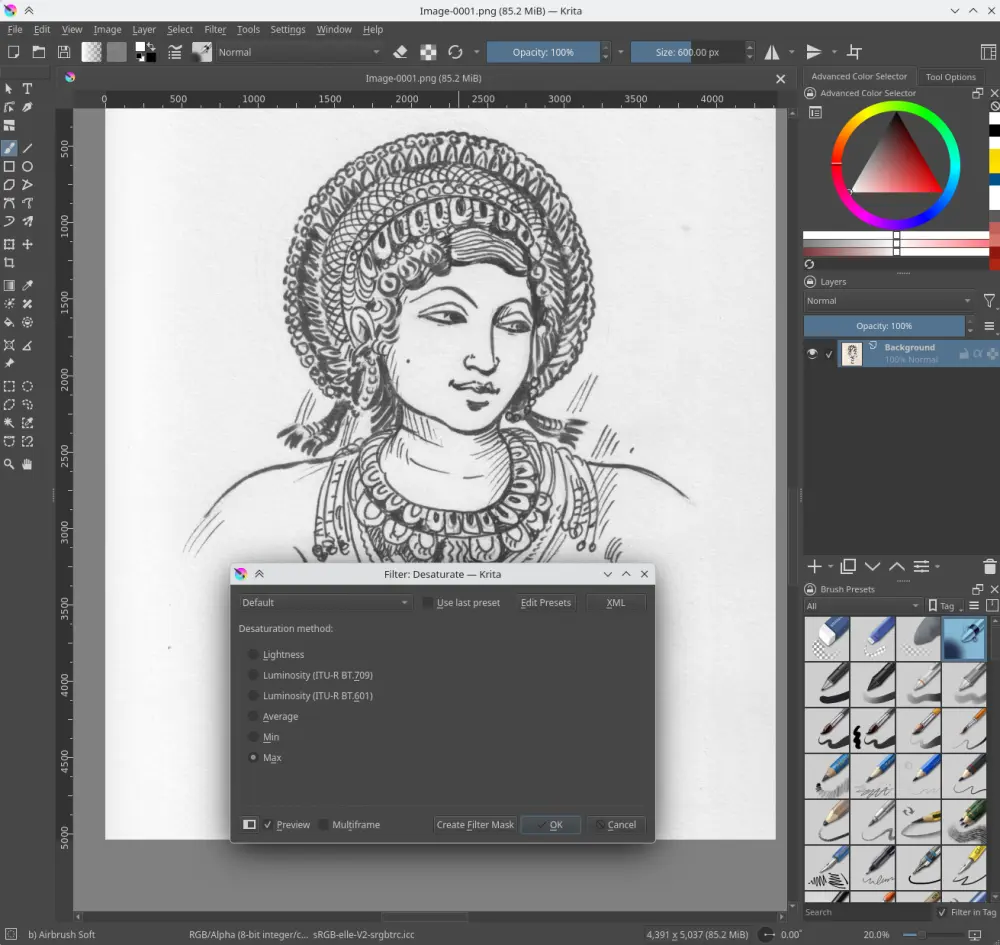
Task: Adjust the brush Size slider
Action: tap(688, 52)
